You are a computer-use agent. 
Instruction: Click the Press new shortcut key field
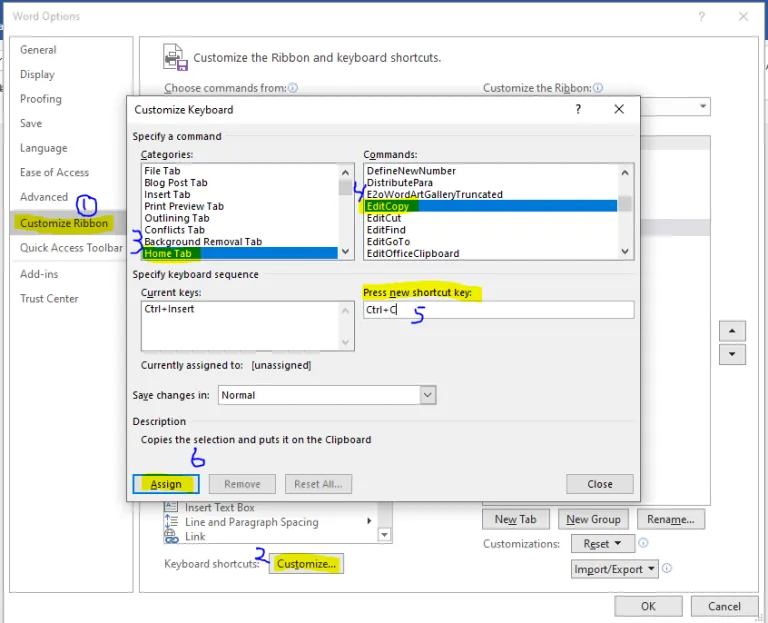[499, 310]
